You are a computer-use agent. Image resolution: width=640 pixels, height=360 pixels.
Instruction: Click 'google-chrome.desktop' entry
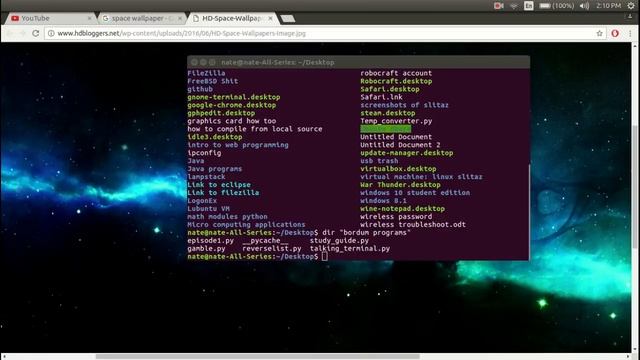point(231,105)
